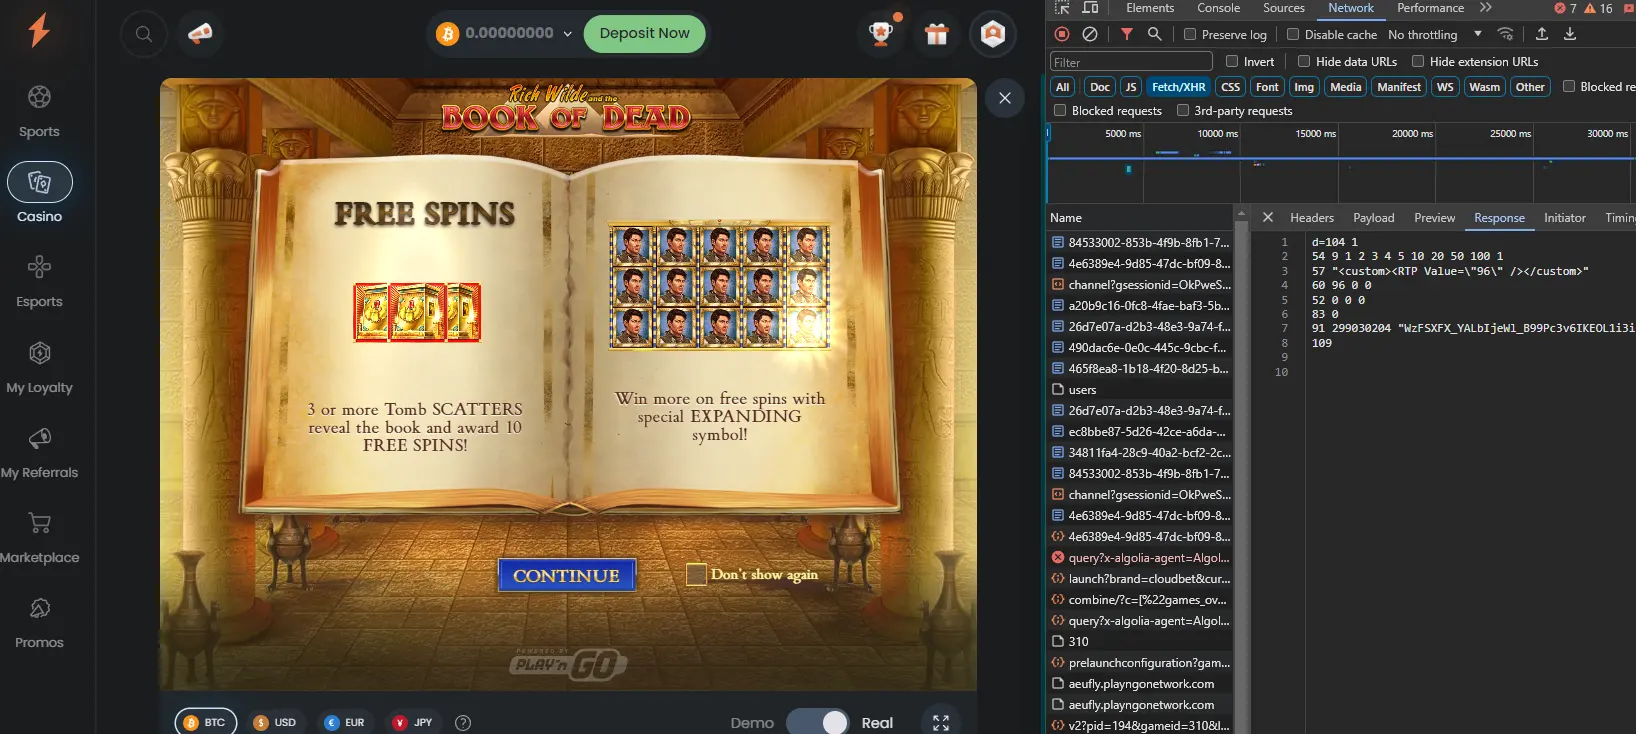Check the Hide data URLs checkbox
Viewport: 1636px width, 734px height.
1304,61
